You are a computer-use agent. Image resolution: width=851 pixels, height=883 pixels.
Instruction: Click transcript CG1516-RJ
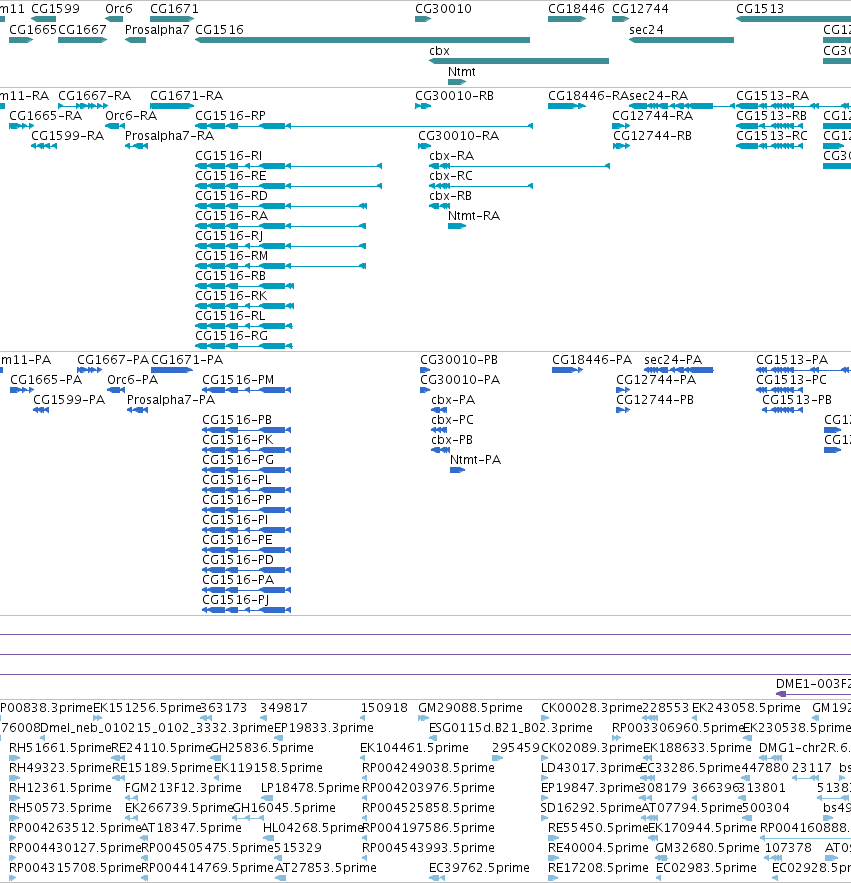pyautogui.click(x=280, y=246)
